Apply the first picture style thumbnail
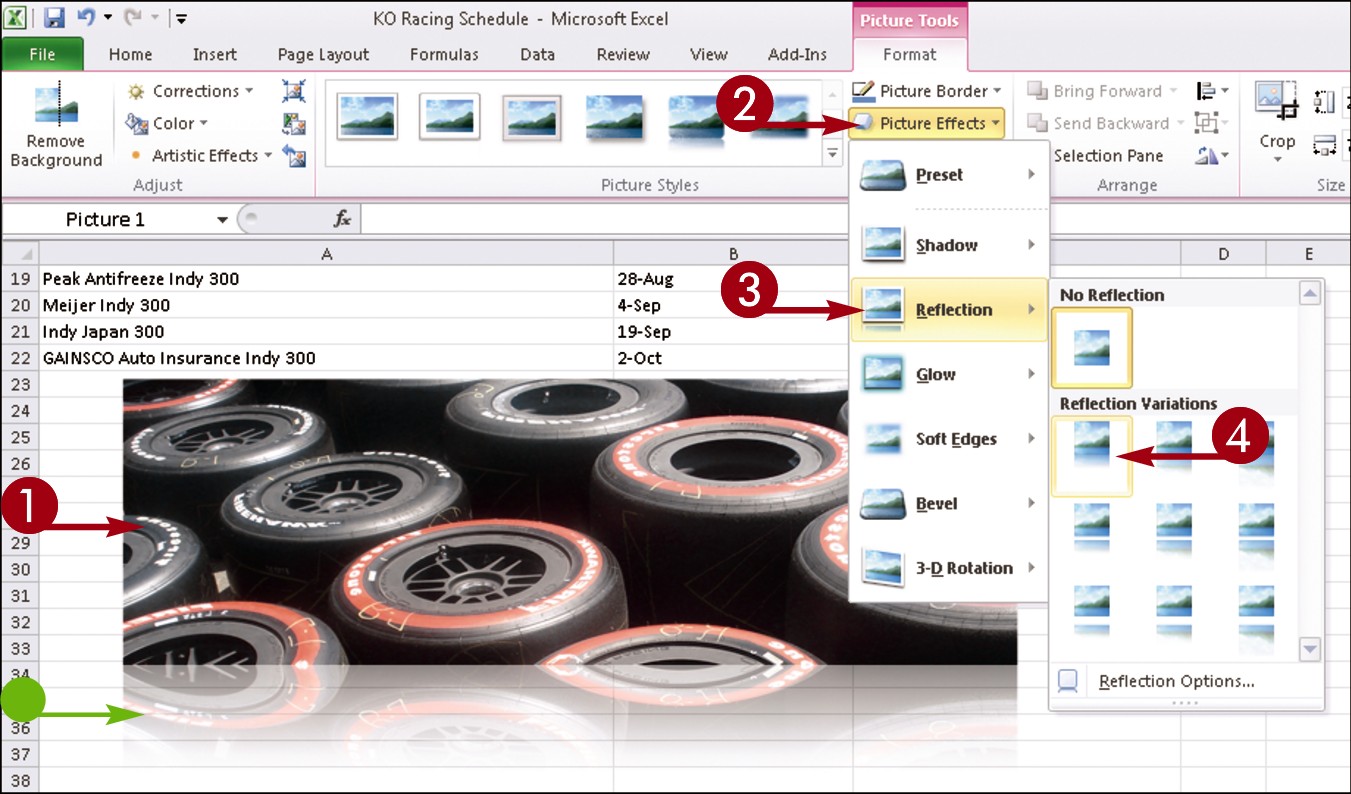Image resolution: width=1351 pixels, height=794 pixels. pos(367,116)
